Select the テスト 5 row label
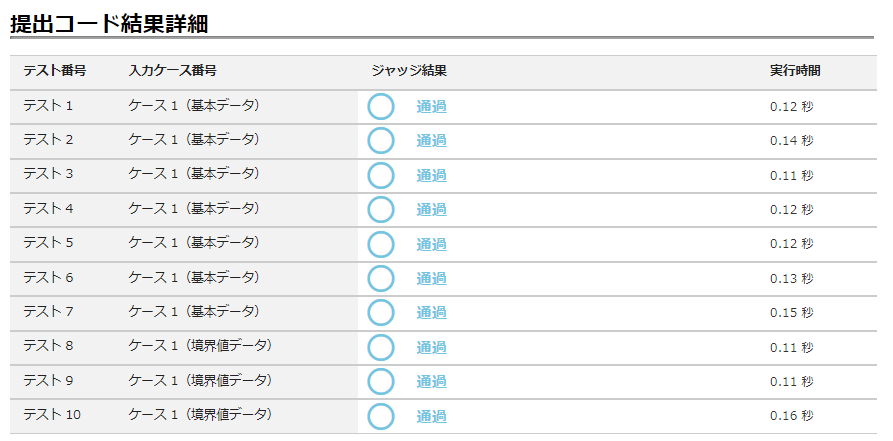Image resolution: width=893 pixels, height=441 pixels. click(48, 243)
